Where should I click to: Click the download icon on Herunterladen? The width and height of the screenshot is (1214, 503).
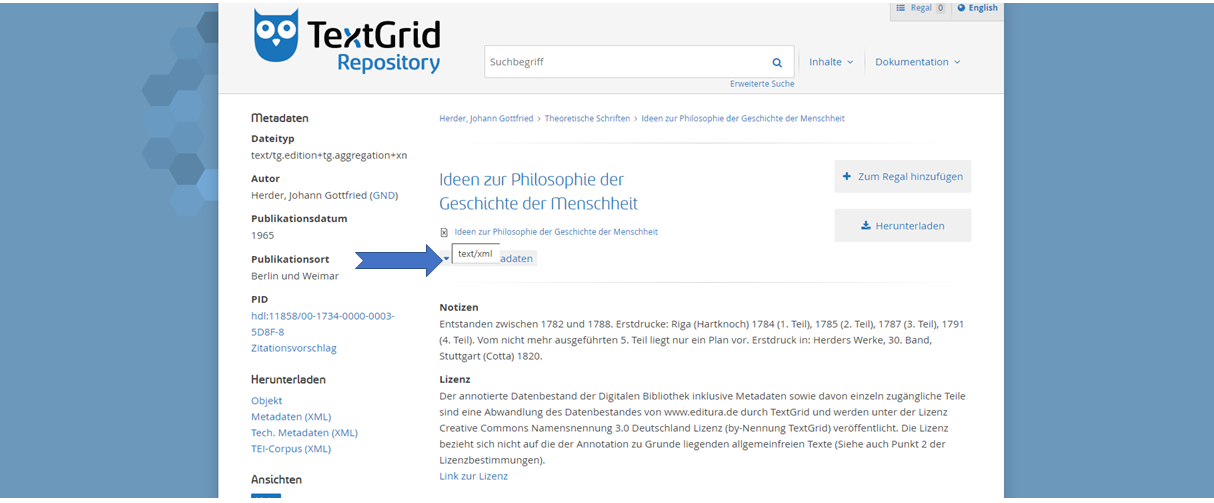(x=865, y=226)
